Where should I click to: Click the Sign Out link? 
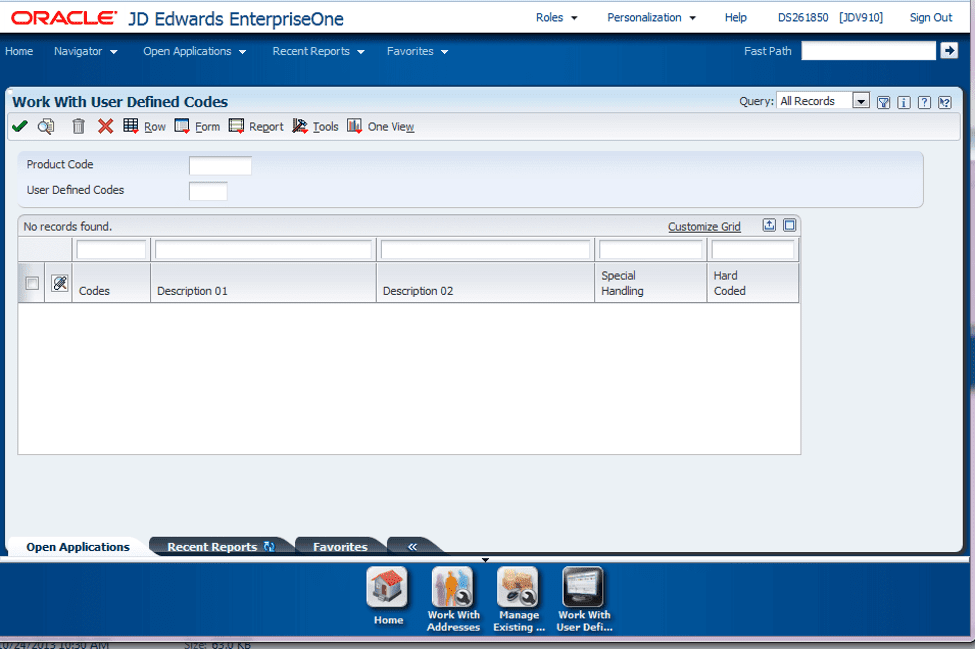930,17
